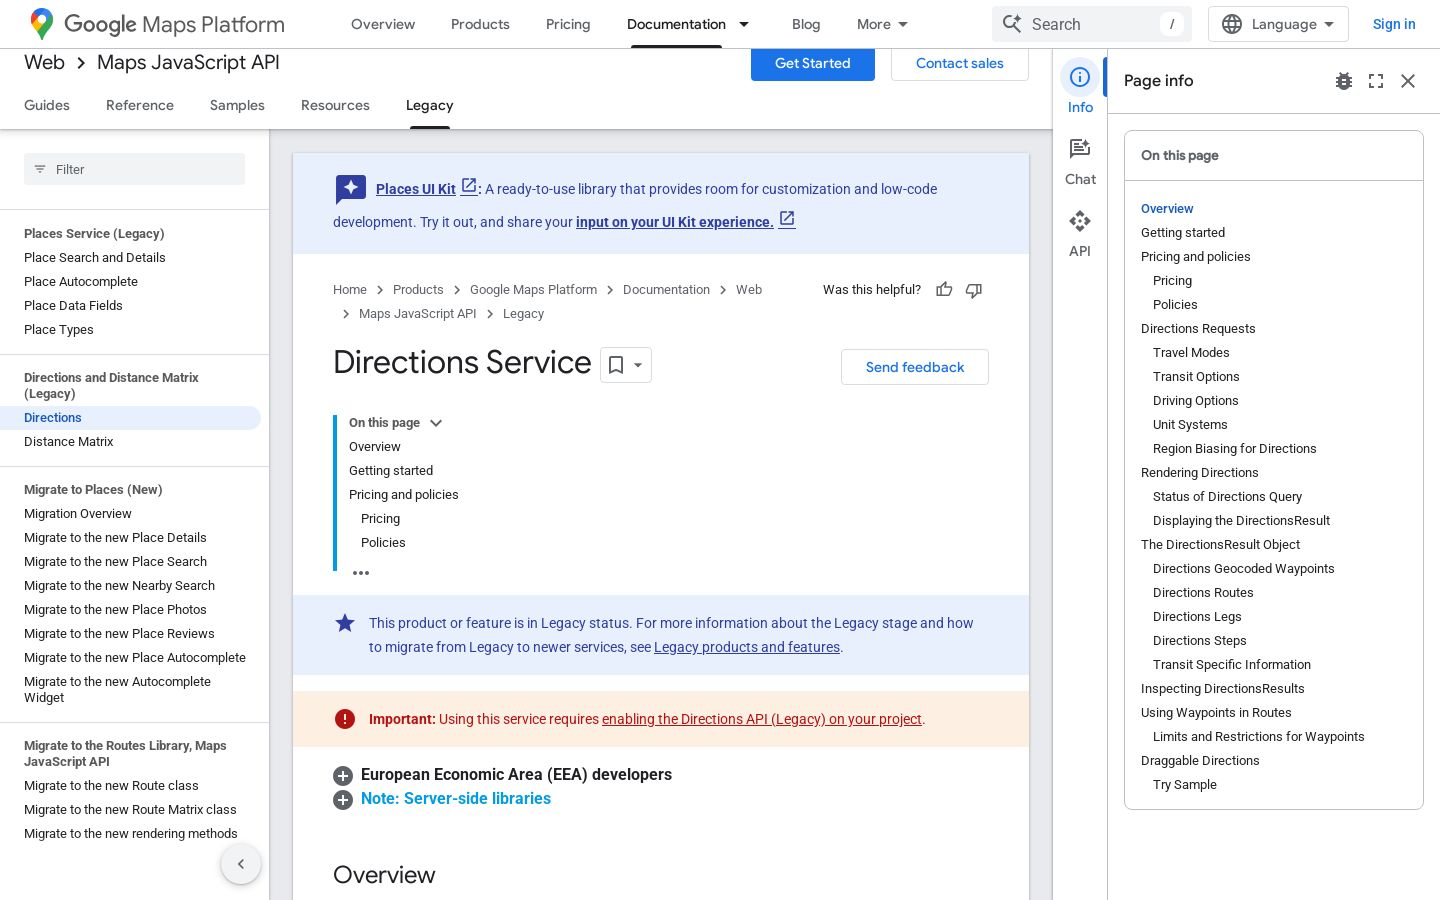
Task: Jump to Draggable Directions in Page info
Action: coord(1200,761)
